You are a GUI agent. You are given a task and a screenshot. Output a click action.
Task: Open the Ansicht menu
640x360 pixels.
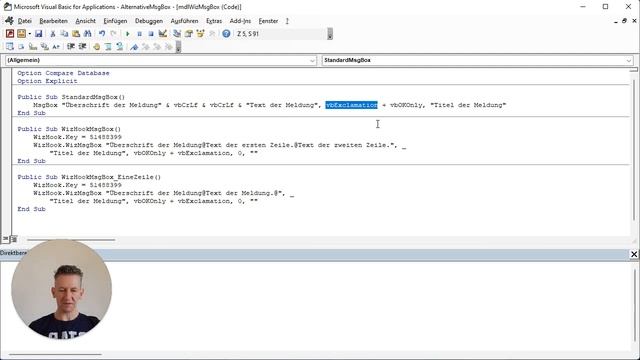[85, 21]
